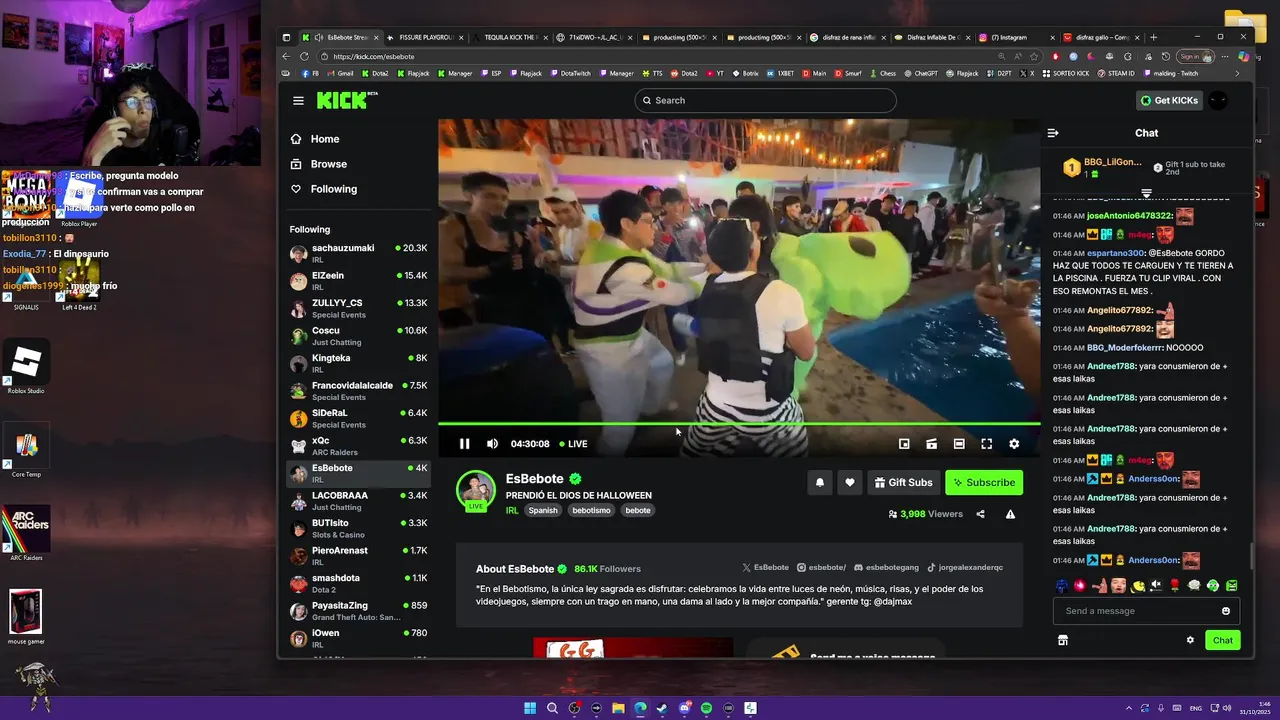The width and height of the screenshot is (1280, 720).
Task: Open Gmail bookmark in bookmarks bar
Action: point(340,73)
